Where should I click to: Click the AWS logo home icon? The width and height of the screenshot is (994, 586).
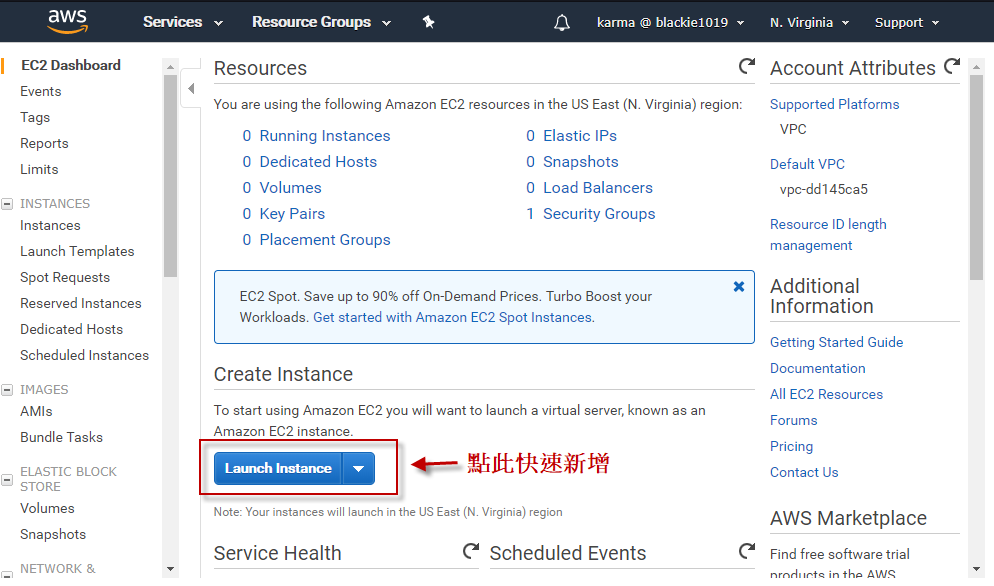pos(67,21)
